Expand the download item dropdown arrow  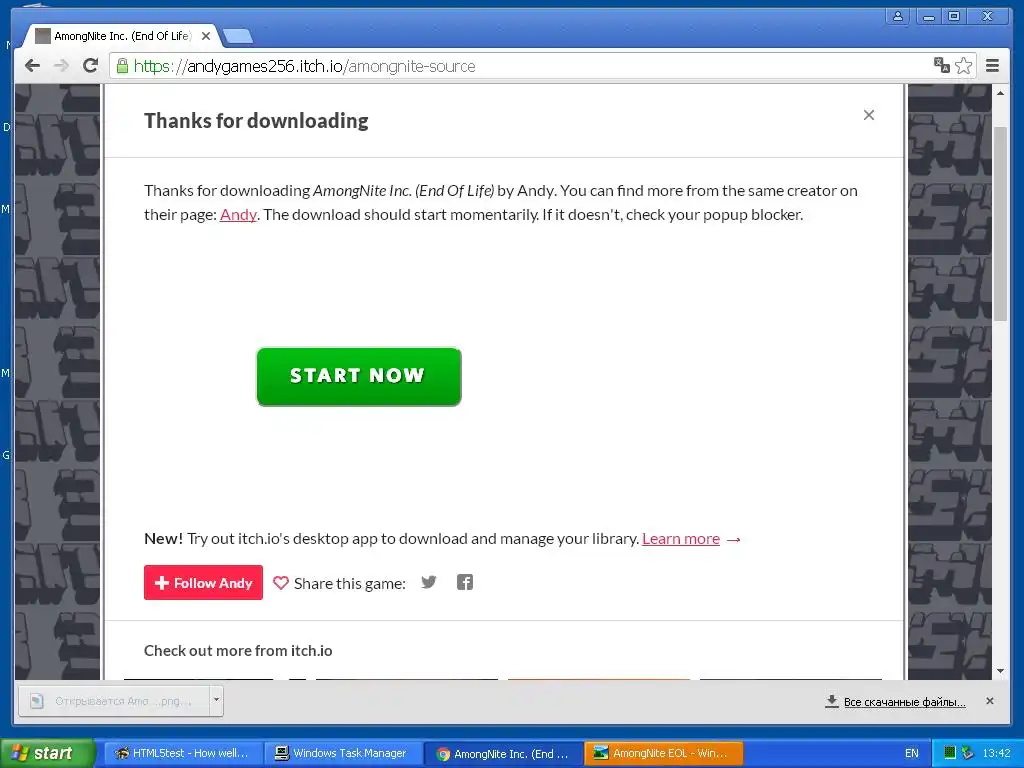216,700
